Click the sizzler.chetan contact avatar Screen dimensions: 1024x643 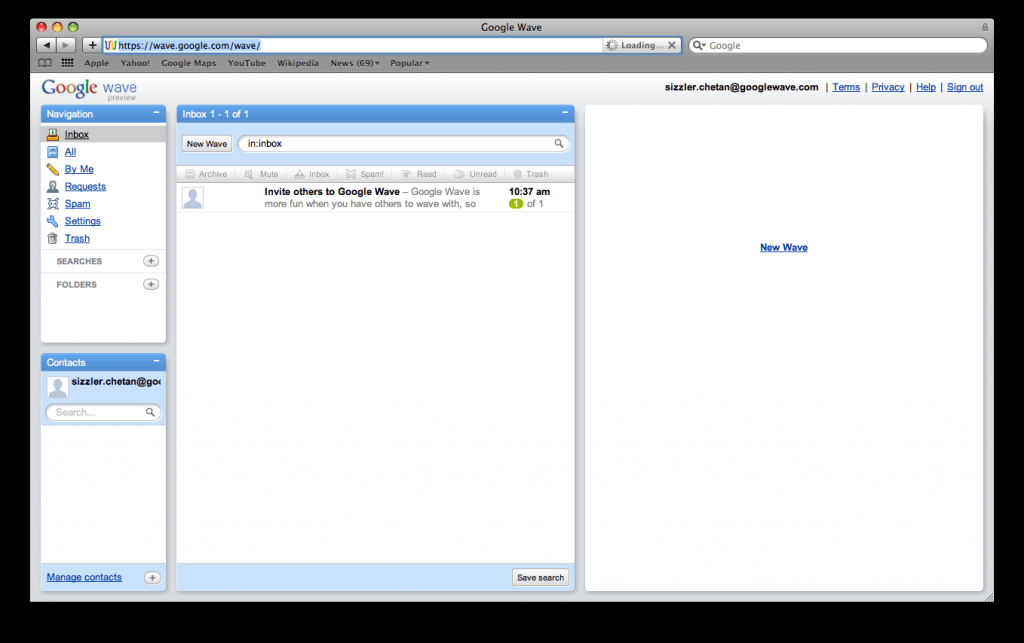57,387
